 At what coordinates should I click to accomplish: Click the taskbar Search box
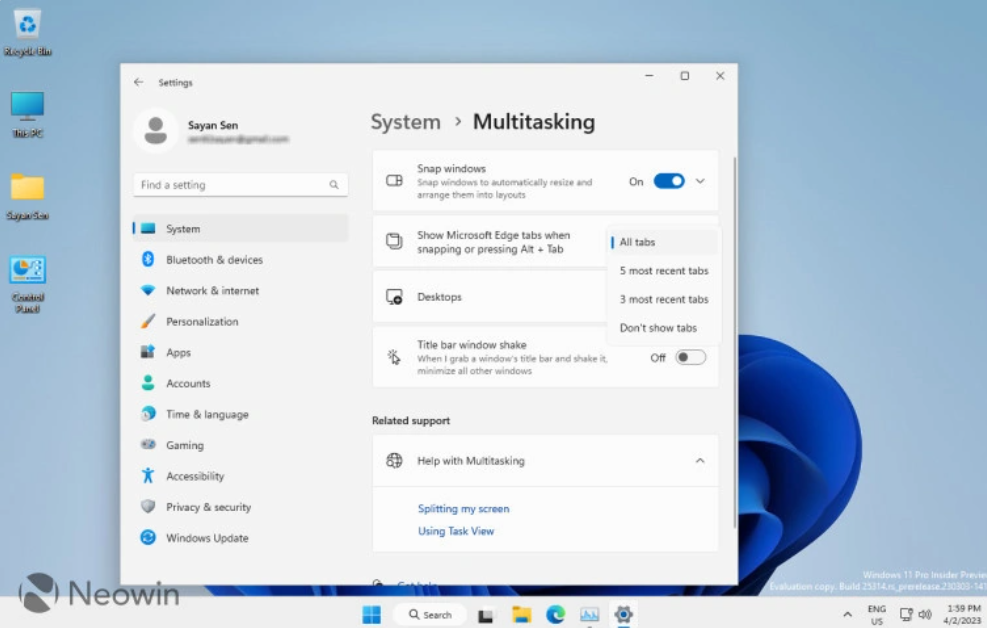[x=430, y=614]
